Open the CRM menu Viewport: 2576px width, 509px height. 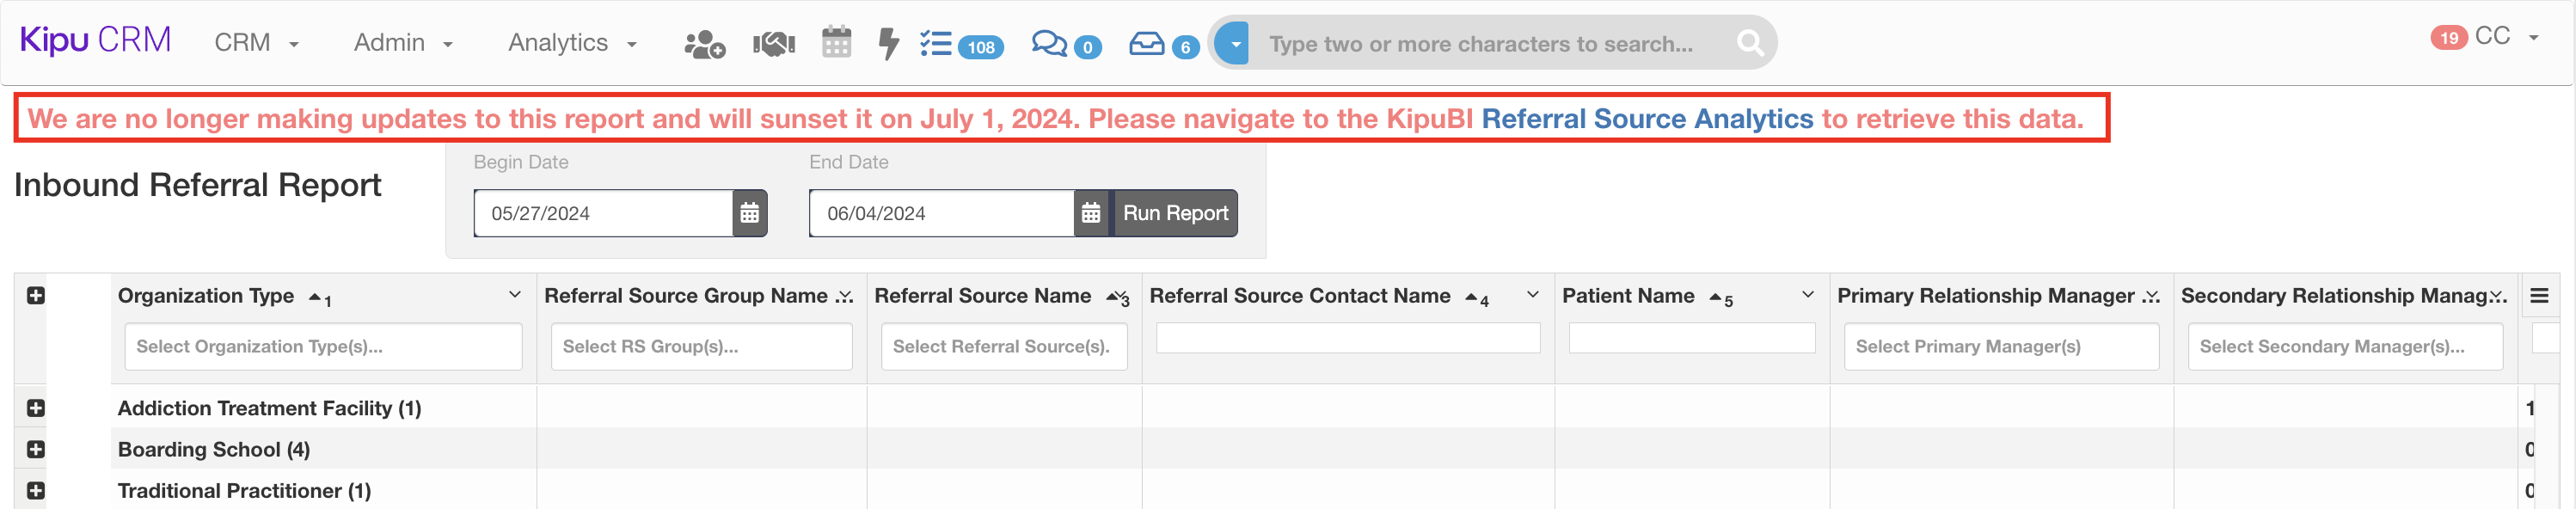click(x=256, y=43)
